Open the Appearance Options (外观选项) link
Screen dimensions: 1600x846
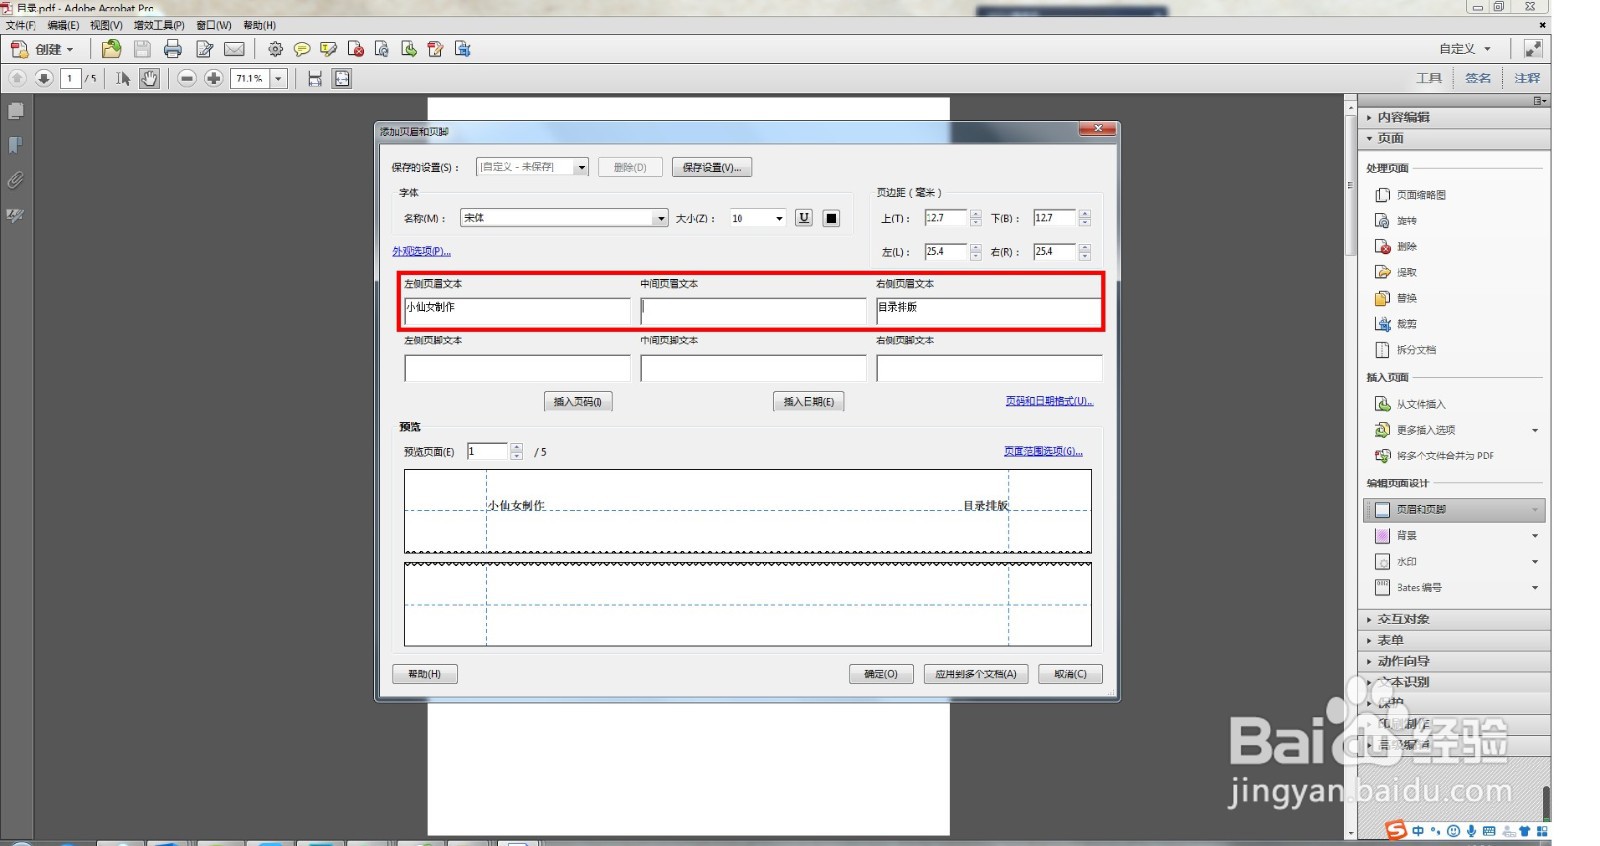click(422, 251)
